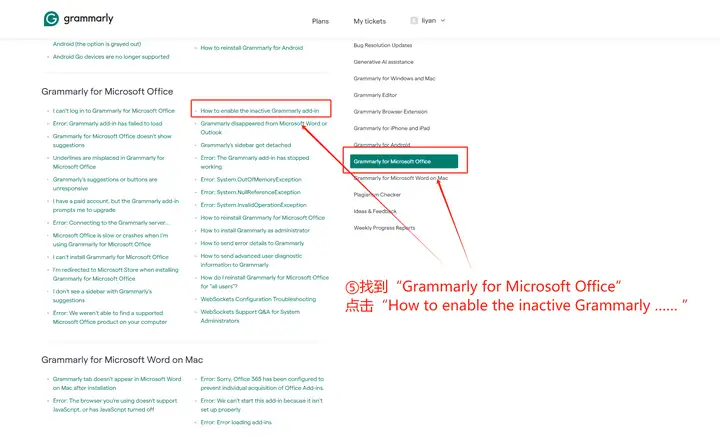
Task: Expand the liyan account dropdown arrow
Action: [x=443, y=21]
